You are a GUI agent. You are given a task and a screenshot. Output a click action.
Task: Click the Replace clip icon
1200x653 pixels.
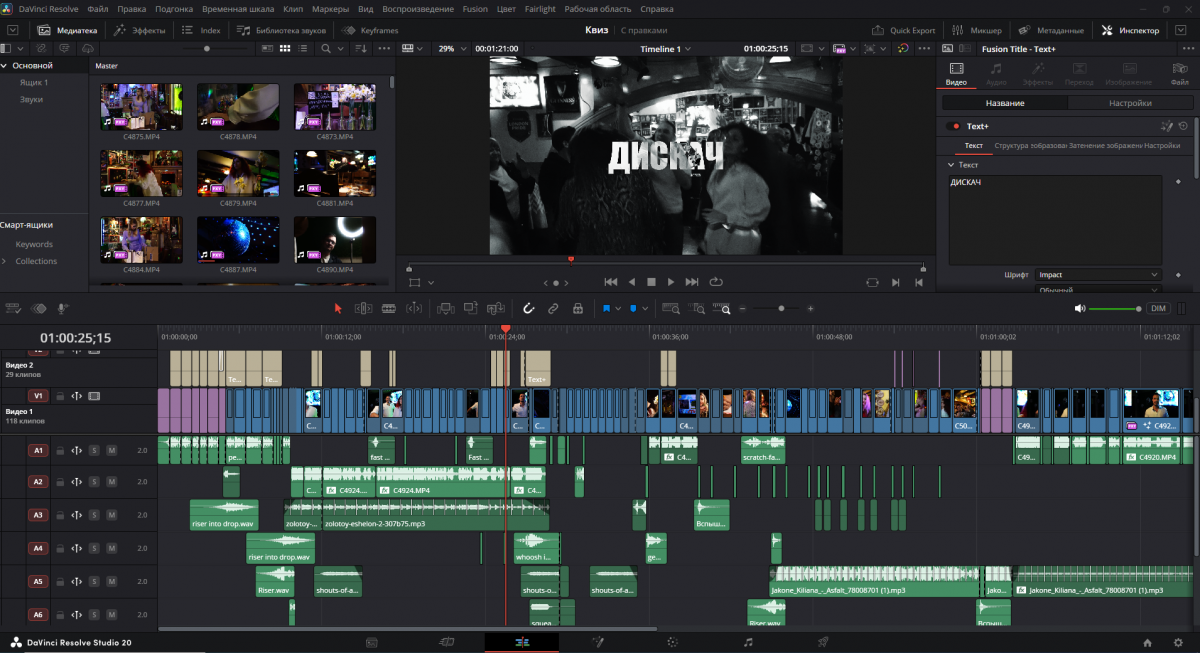point(496,309)
